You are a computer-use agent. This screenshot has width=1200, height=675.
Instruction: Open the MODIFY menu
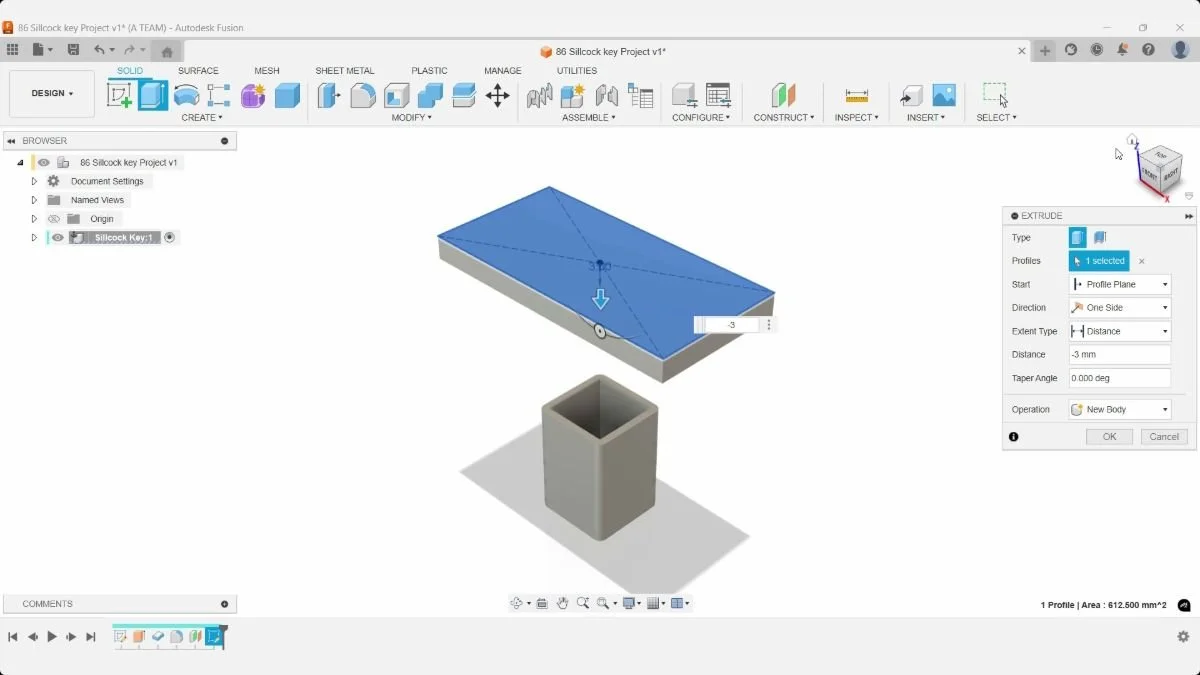412,118
